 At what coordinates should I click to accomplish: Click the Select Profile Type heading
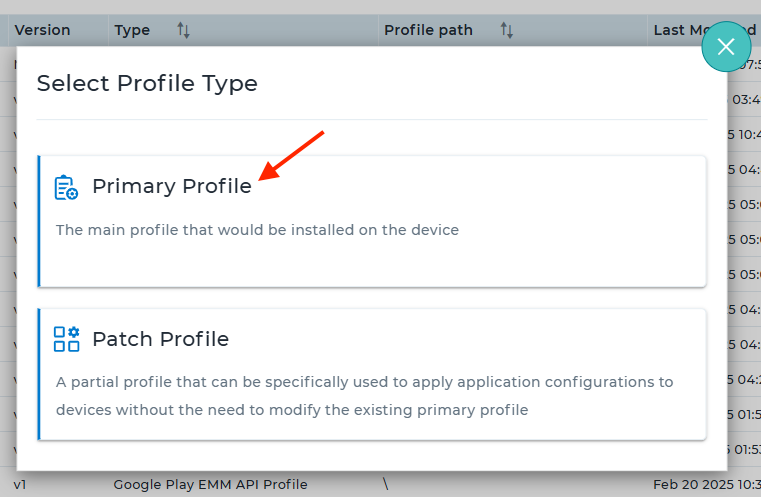click(x=147, y=83)
